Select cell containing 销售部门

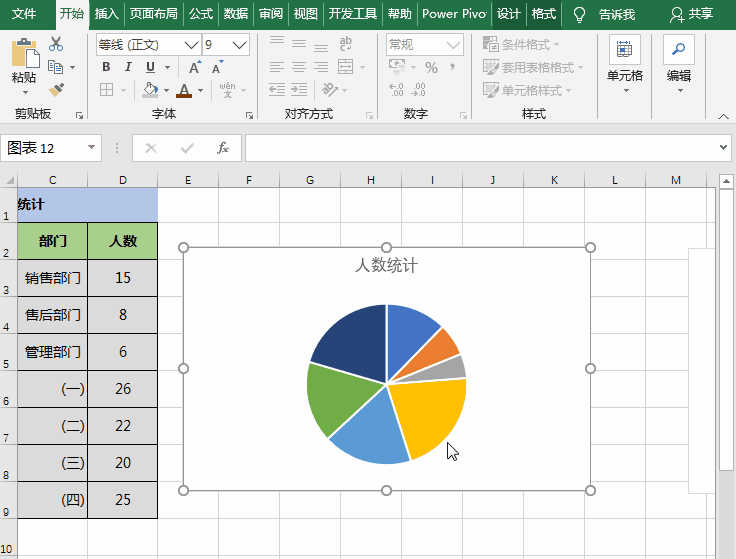coord(53,278)
